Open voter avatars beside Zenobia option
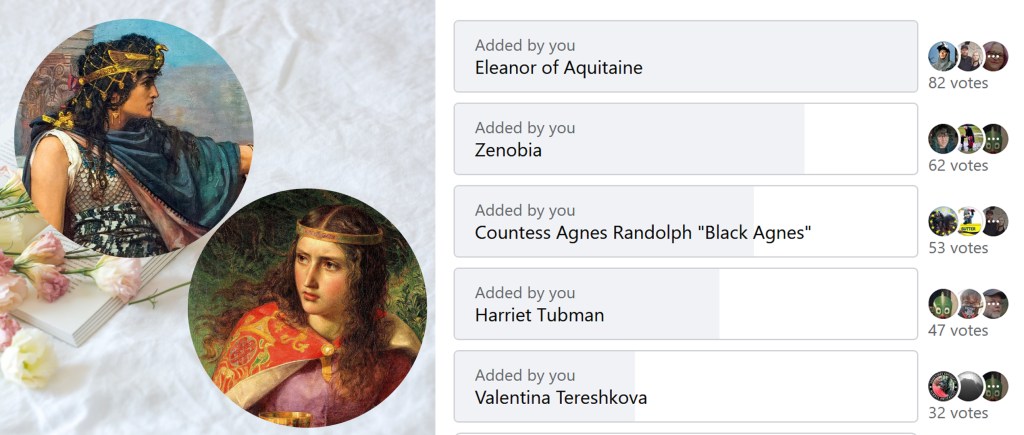 (968, 138)
